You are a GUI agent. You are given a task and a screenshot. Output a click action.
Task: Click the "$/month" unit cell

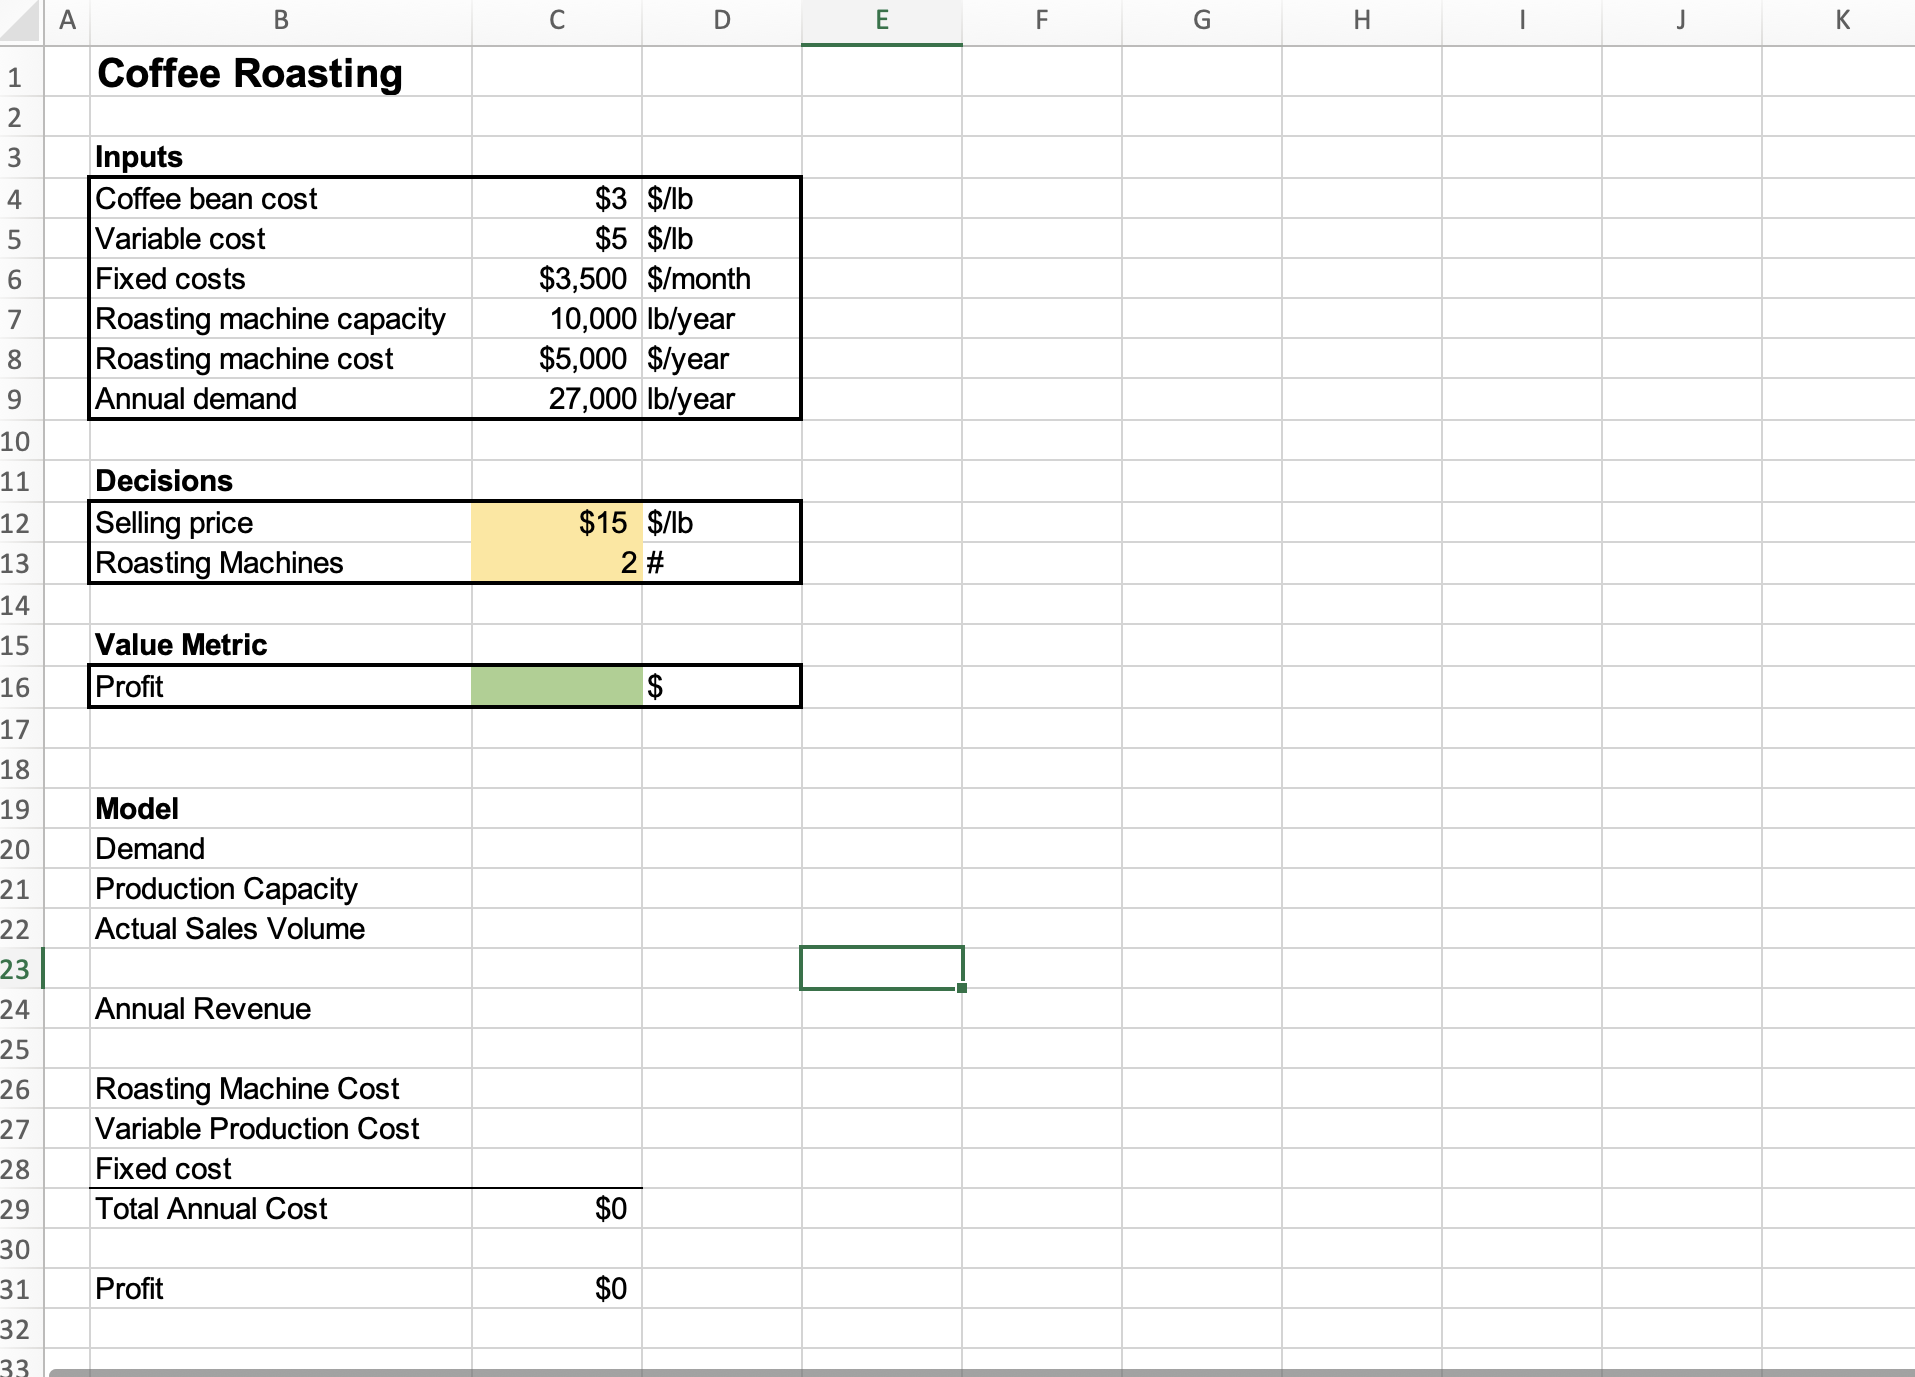click(x=722, y=279)
